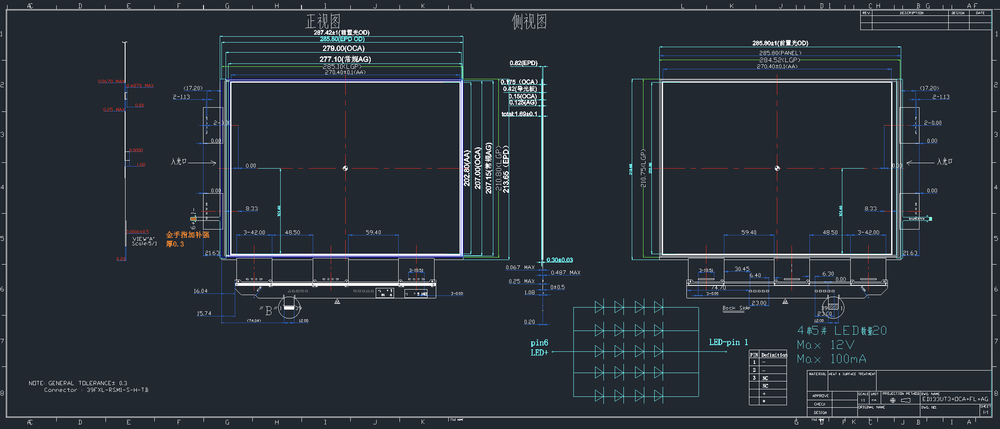The height and width of the screenshot is (429, 1000).
Task: Select the "pin6 LED+" label
Action: [539, 347]
